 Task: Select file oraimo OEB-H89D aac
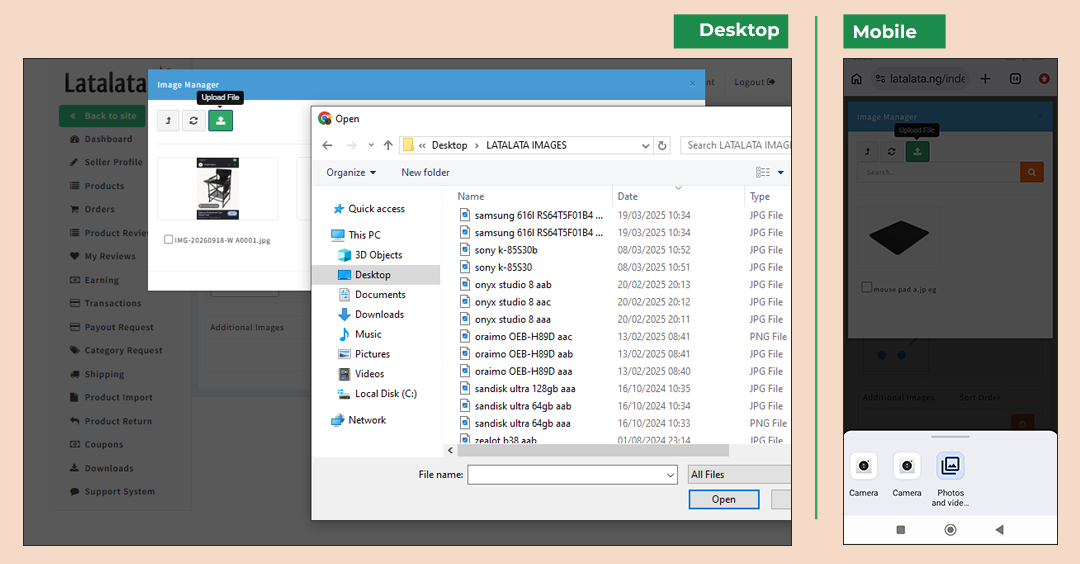coord(523,337)
